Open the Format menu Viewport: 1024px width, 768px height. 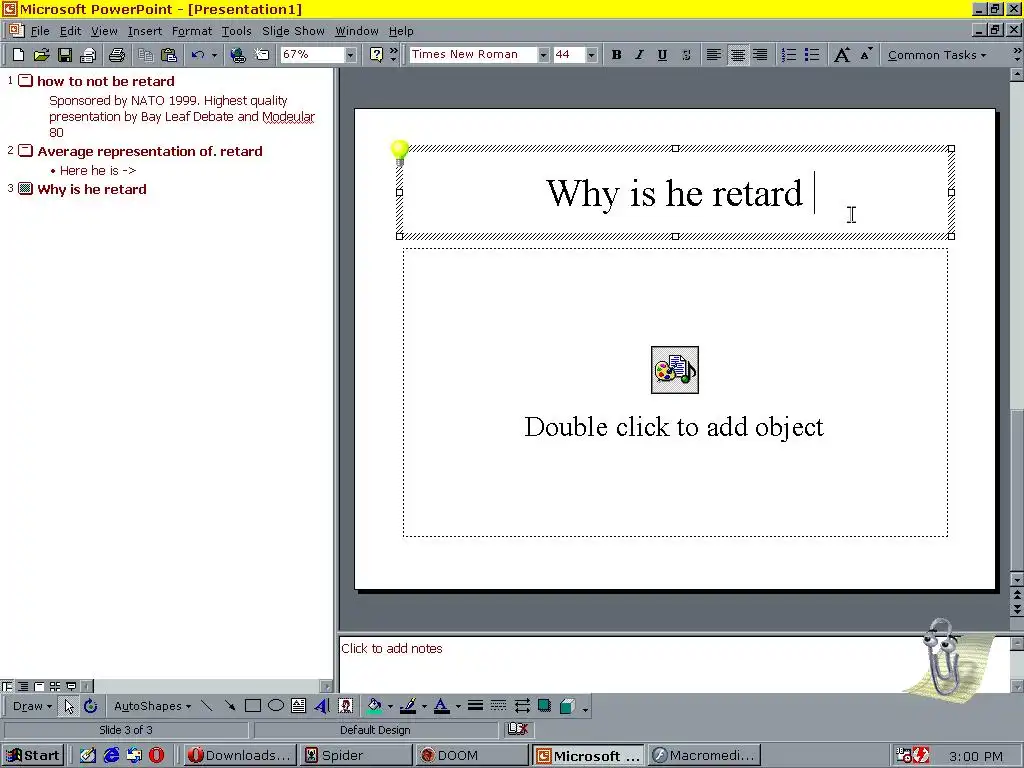[x=192, y=31]
